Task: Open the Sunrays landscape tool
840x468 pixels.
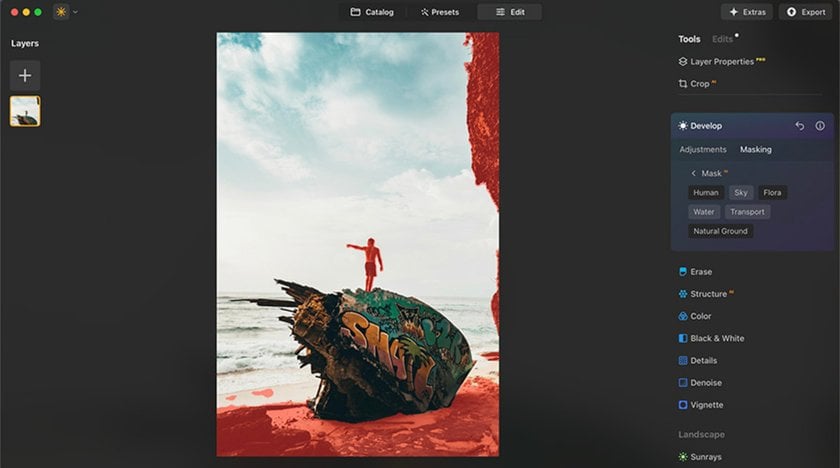Action: (706, 457)
